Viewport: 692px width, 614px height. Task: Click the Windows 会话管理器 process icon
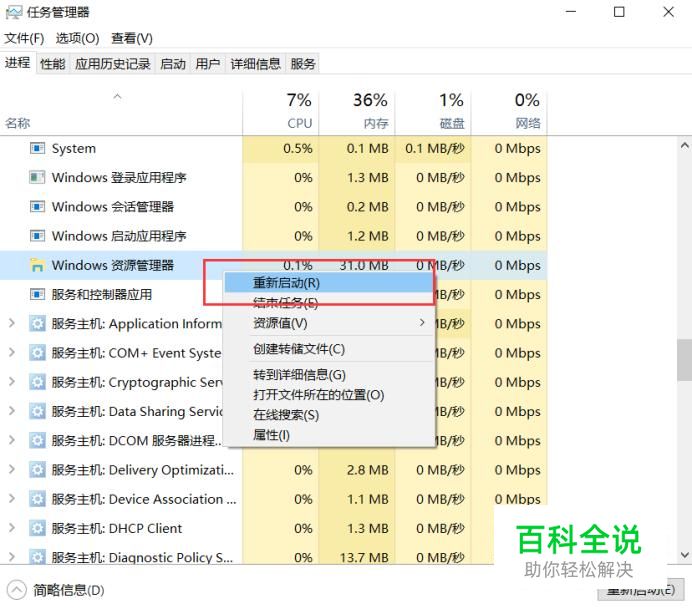point(37,207)
